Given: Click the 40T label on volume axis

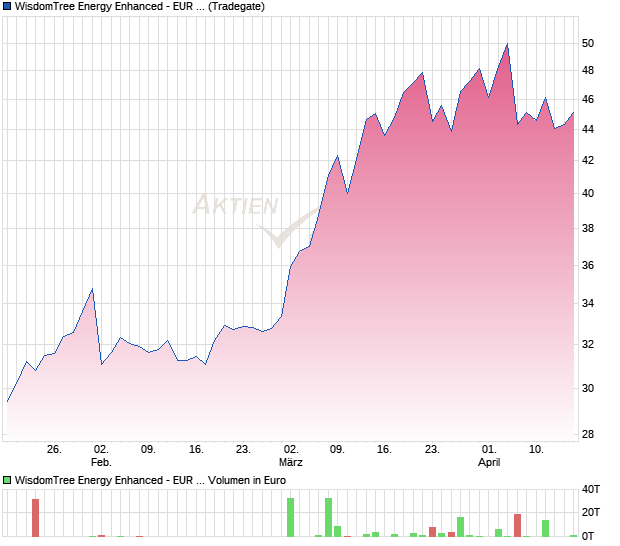Looking at the screenshot, I should pyautogui.click(x=590, y=489).
